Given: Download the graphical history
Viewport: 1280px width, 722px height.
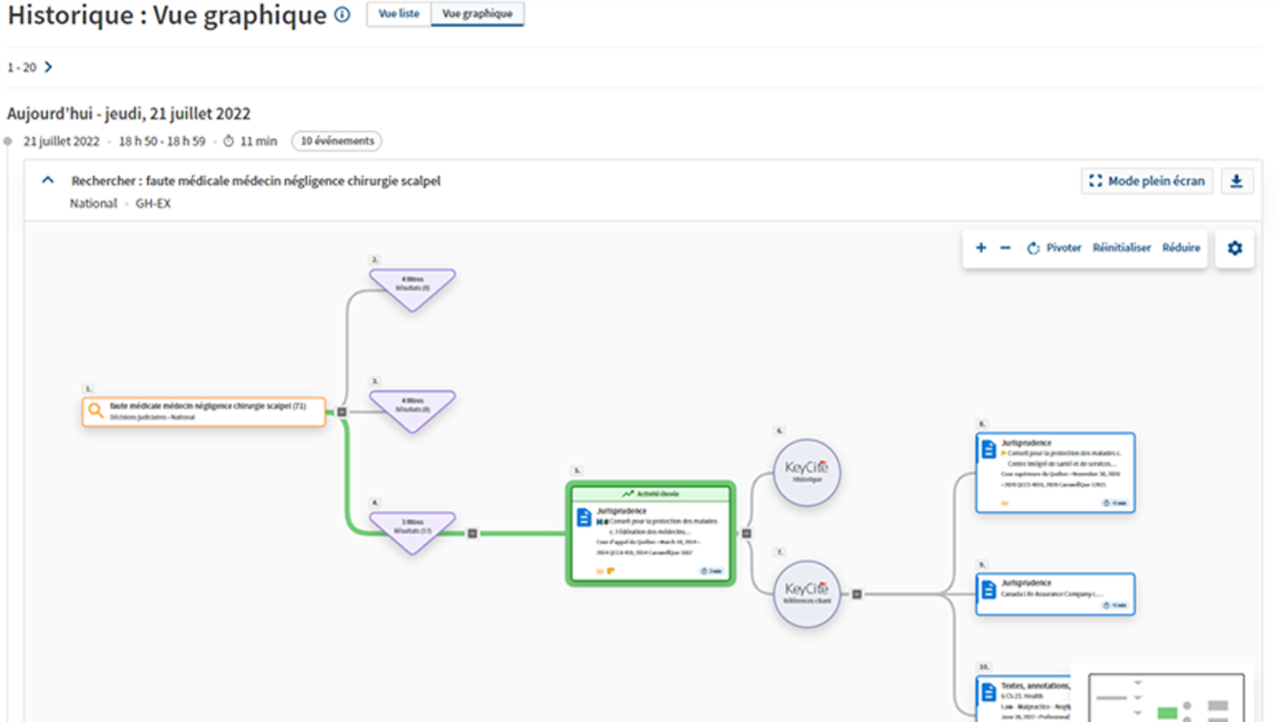Looking at the screenshot, I should click(1237, 181).
